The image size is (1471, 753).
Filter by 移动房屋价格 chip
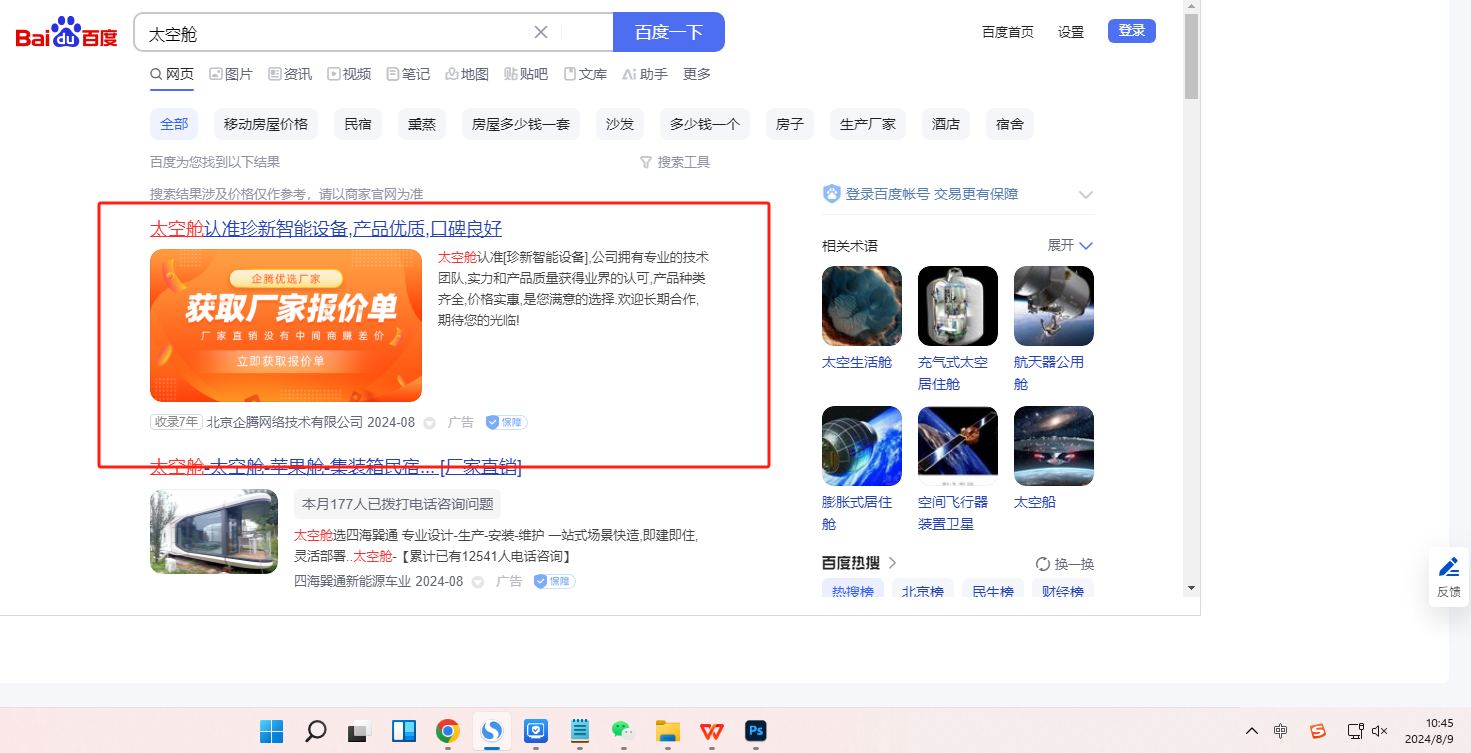(266, 124)
